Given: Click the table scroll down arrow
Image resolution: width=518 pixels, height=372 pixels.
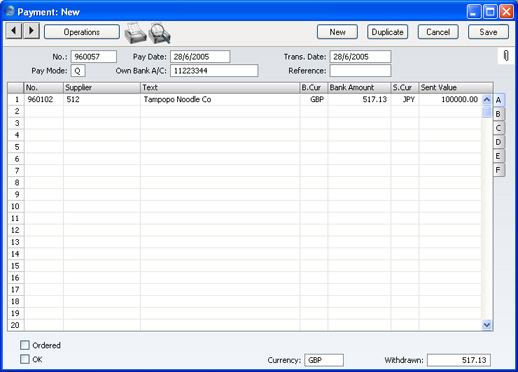Looking at the screenshot, I should [x=487, y=325].
